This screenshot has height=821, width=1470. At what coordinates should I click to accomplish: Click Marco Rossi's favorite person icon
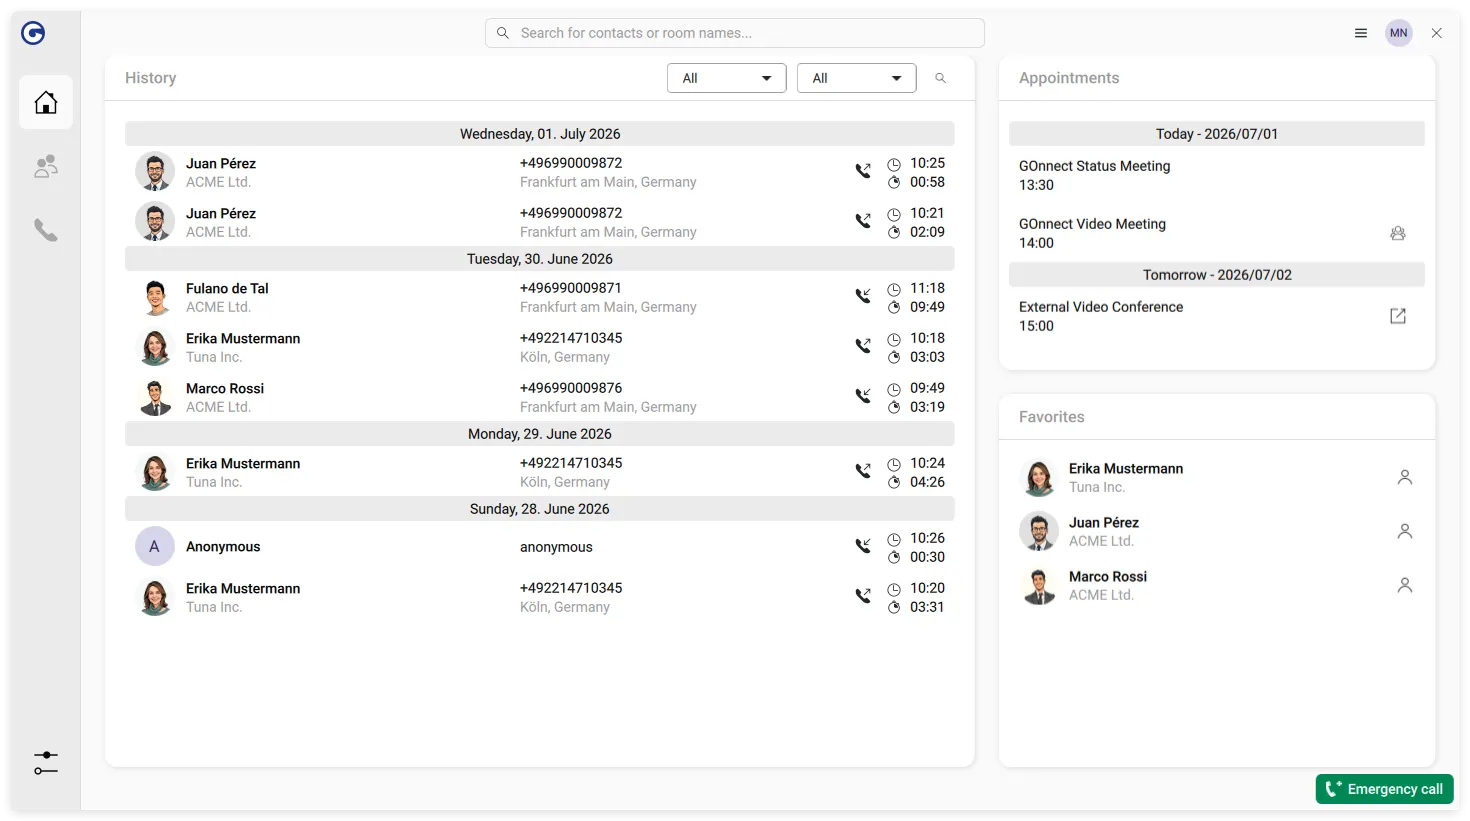(1405, 585)
